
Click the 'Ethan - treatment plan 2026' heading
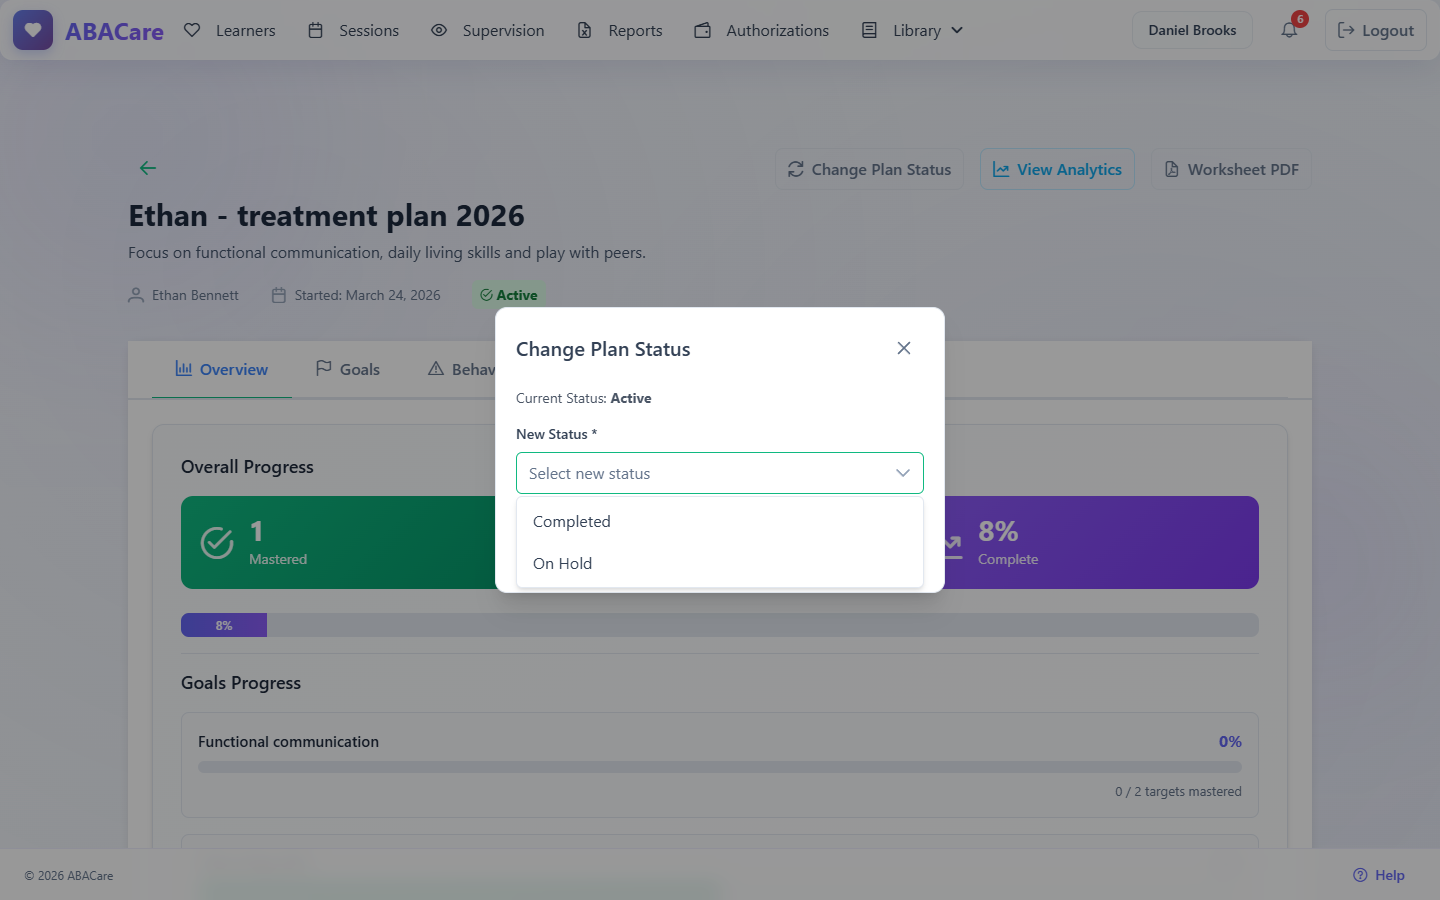pyautogui.click(x=326, y=216)
